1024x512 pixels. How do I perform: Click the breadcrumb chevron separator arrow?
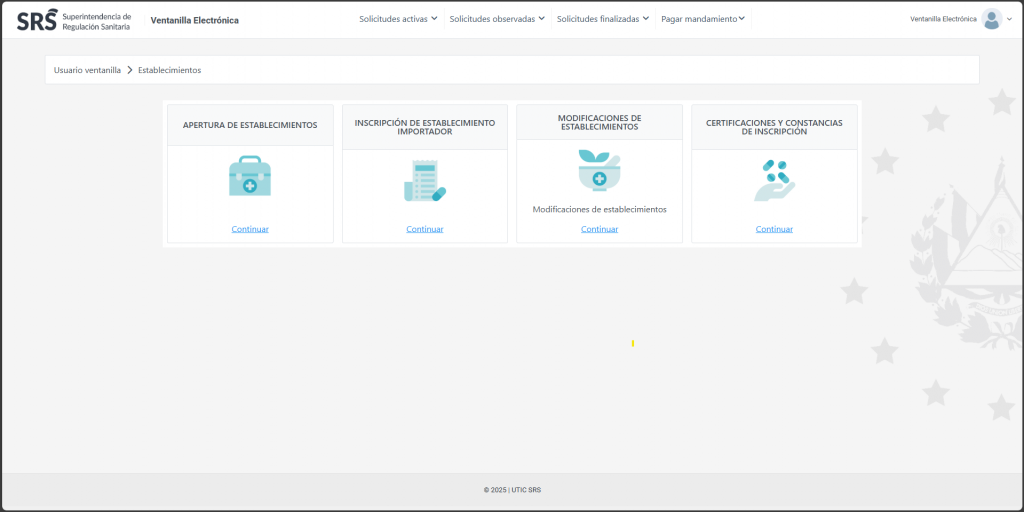[130, 70]
